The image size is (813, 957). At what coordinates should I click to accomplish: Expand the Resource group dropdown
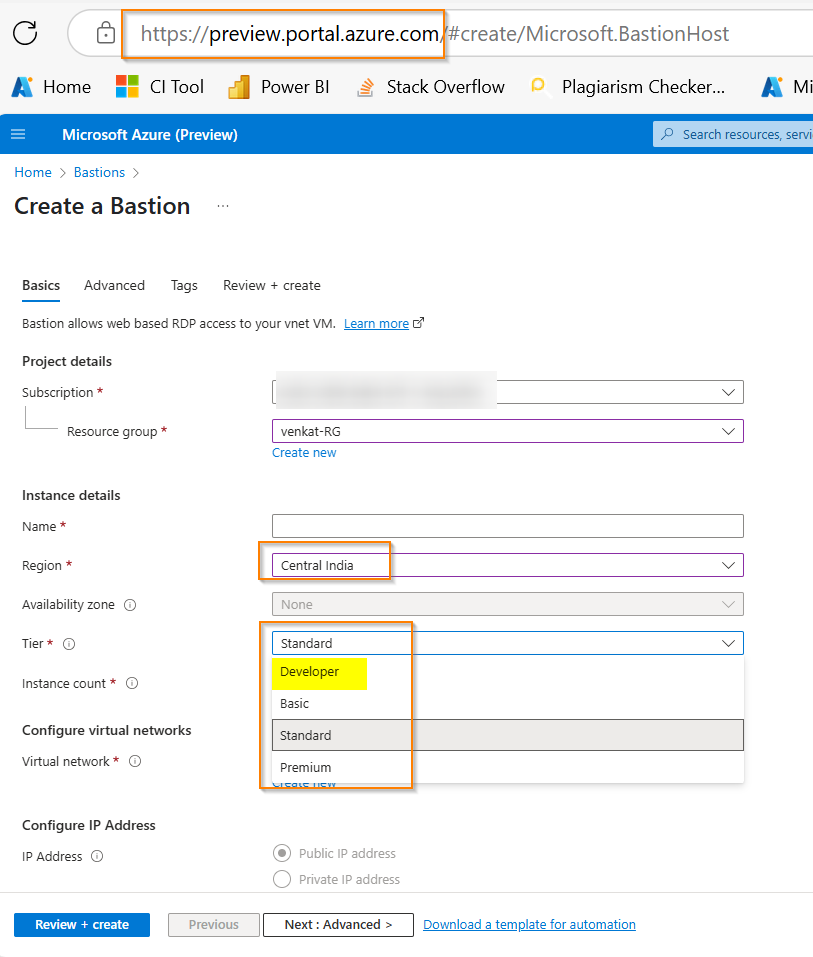[x=508, y=431]
